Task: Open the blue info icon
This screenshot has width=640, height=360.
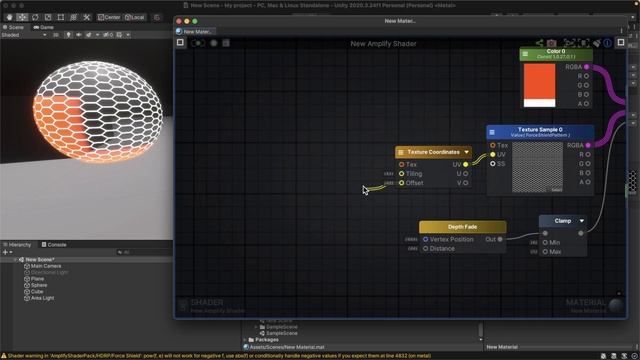Action: coord(608,43)
